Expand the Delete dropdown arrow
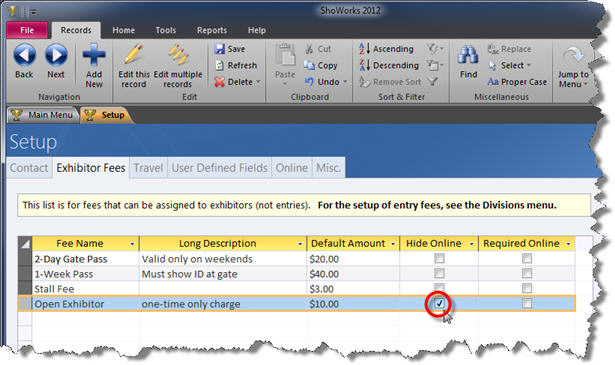This screenshot has height=365, width=615. [258, 82]
